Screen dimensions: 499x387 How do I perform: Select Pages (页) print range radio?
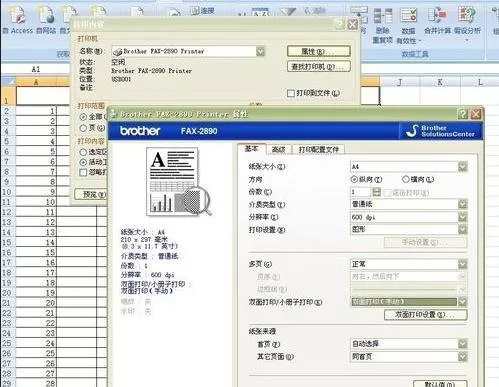click(83, 128)
